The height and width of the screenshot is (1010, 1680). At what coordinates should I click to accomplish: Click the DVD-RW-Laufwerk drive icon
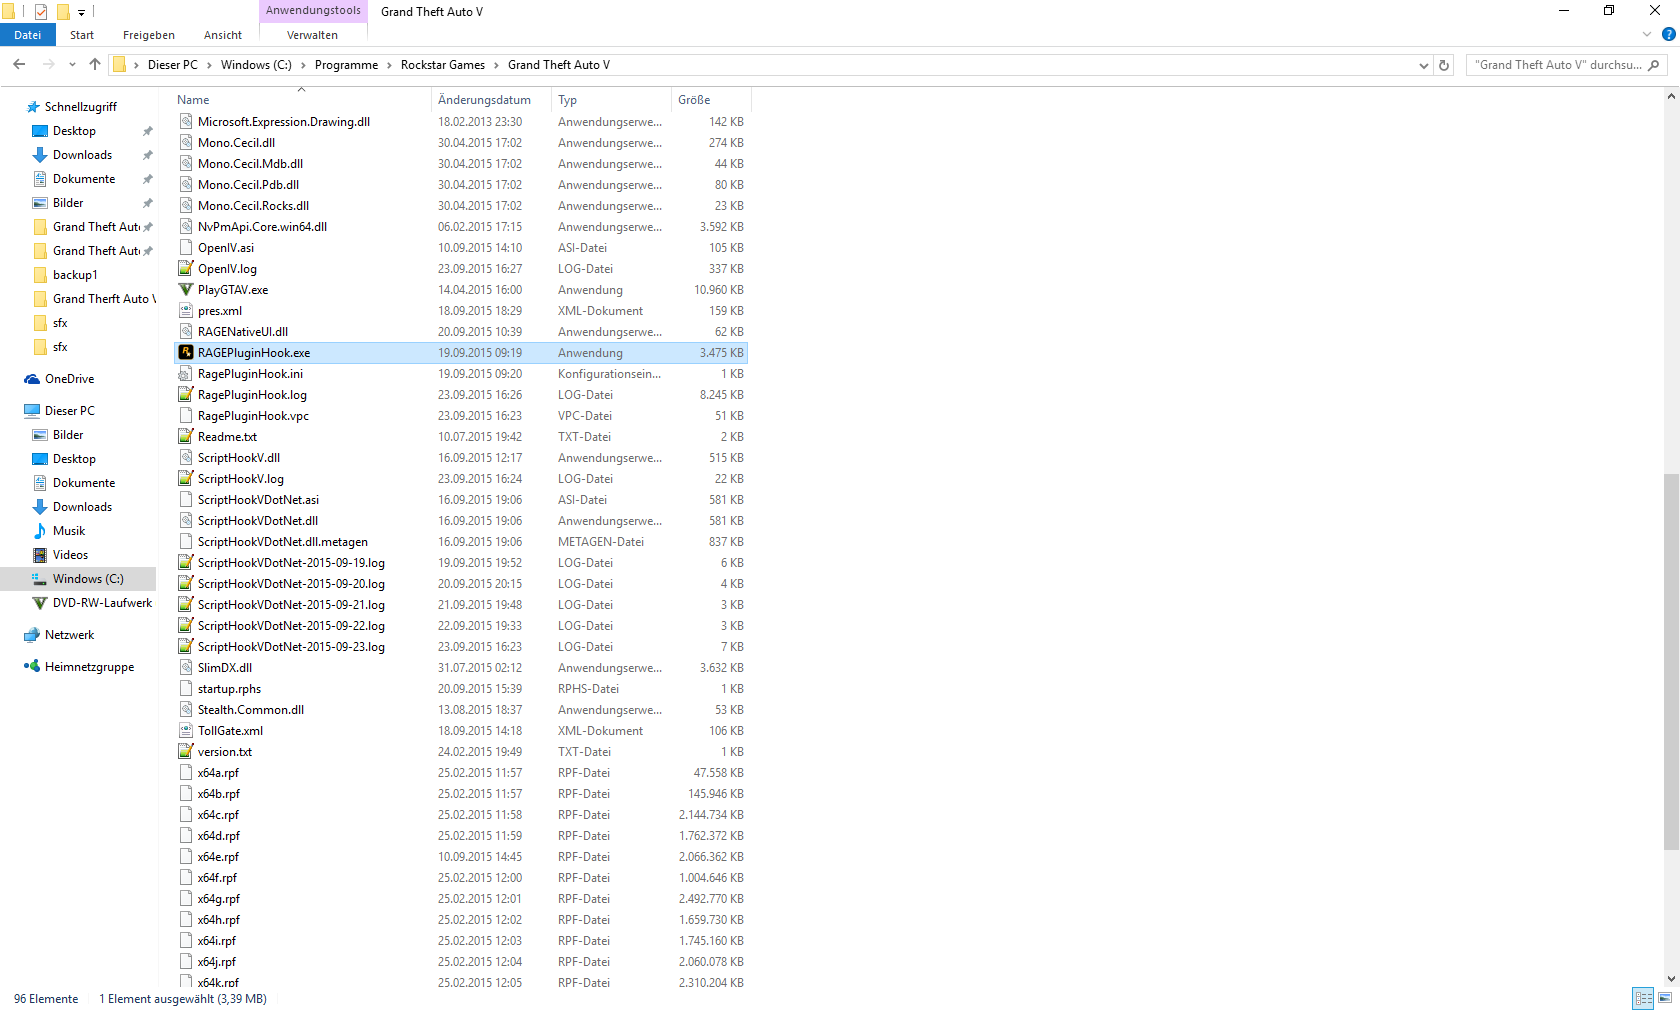[40, 603]
